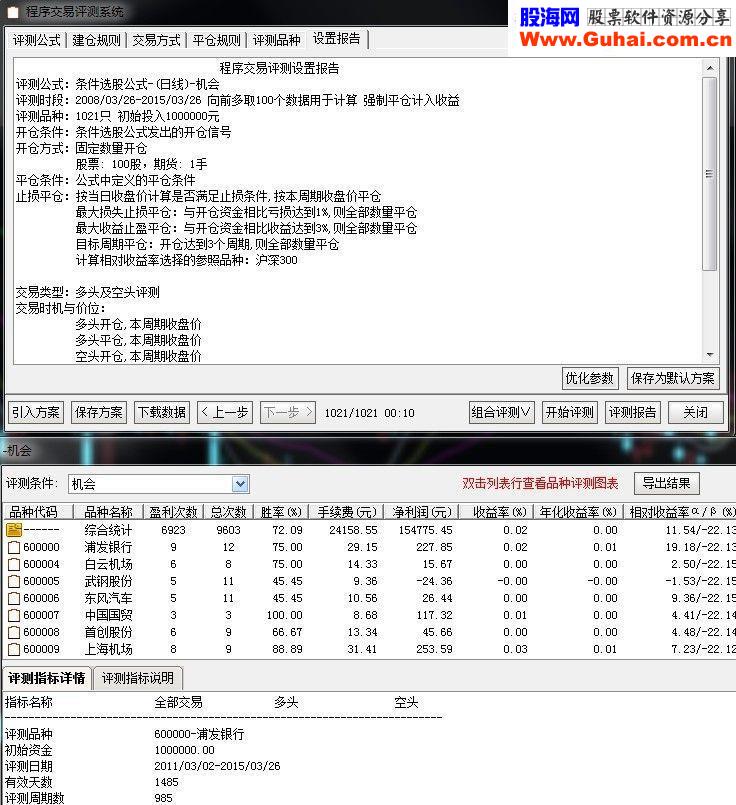
Task: Click icon for 600006 东风汽车 row
Action: (x=14, y=598)
